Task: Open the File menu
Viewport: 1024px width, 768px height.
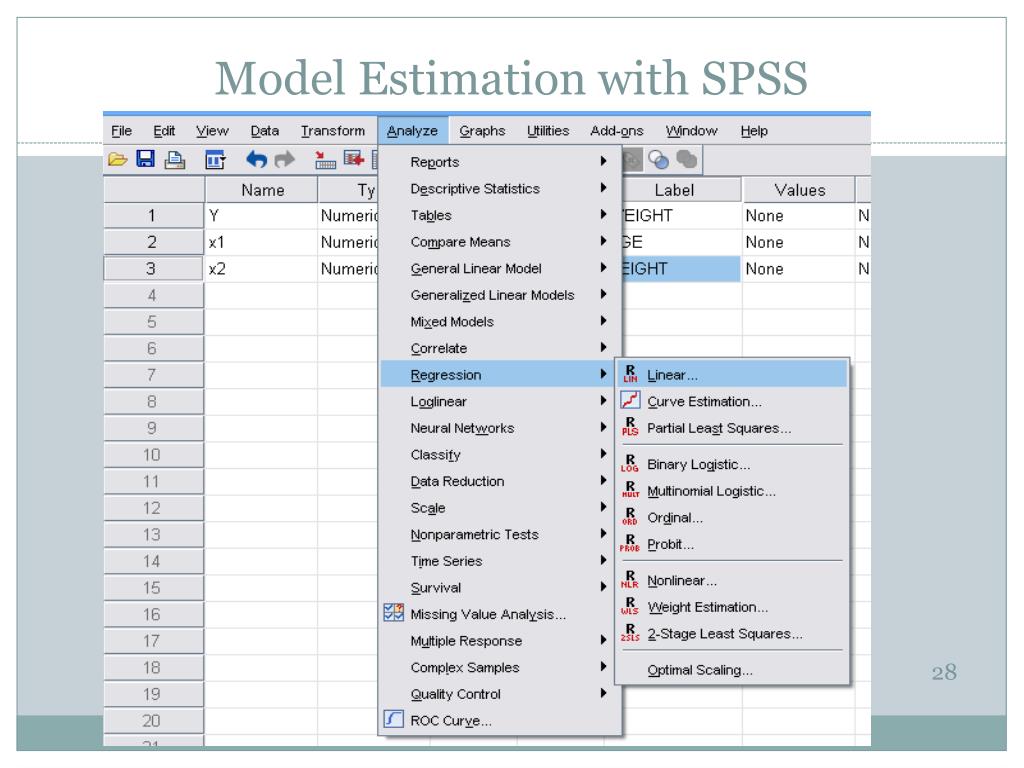Action: [121, 131]
